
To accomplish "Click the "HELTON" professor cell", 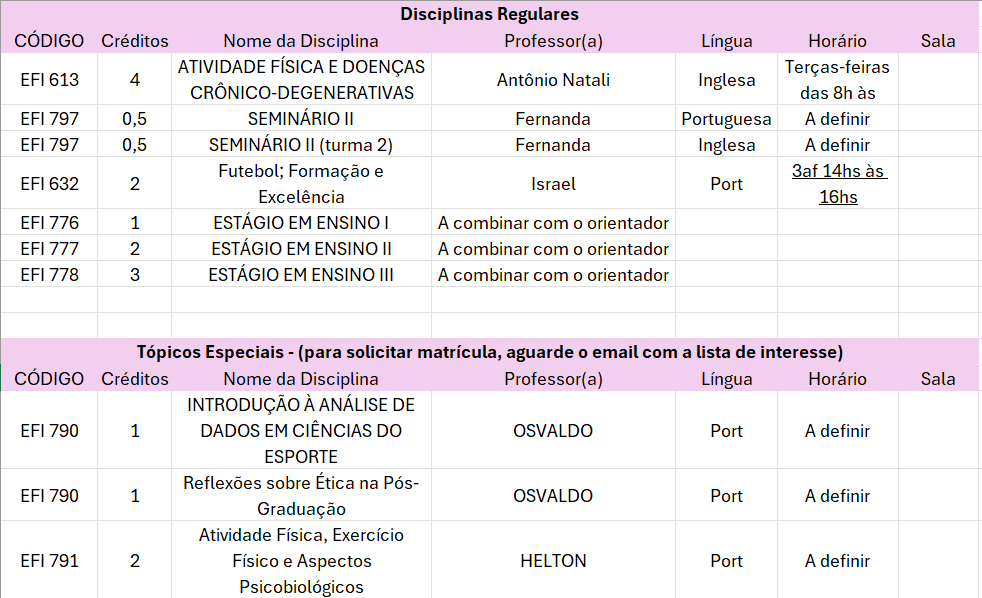I will coord(553,561).
